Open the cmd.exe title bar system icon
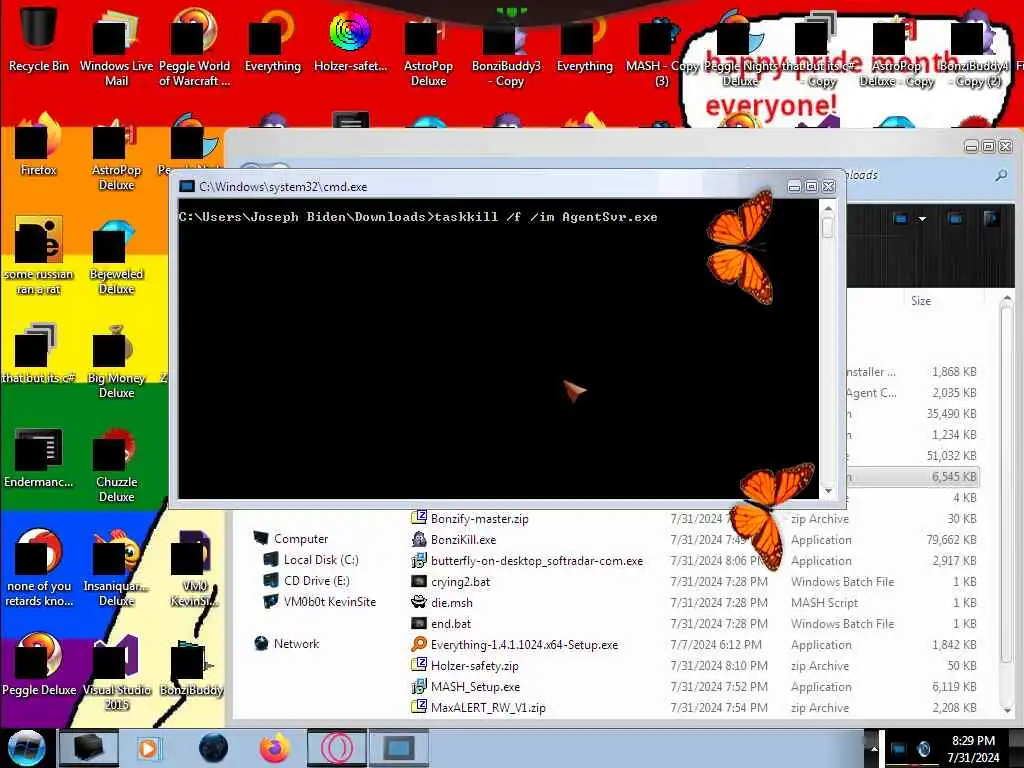Image resolution: width=1024 pixels, height=768 pixels. 187,186
